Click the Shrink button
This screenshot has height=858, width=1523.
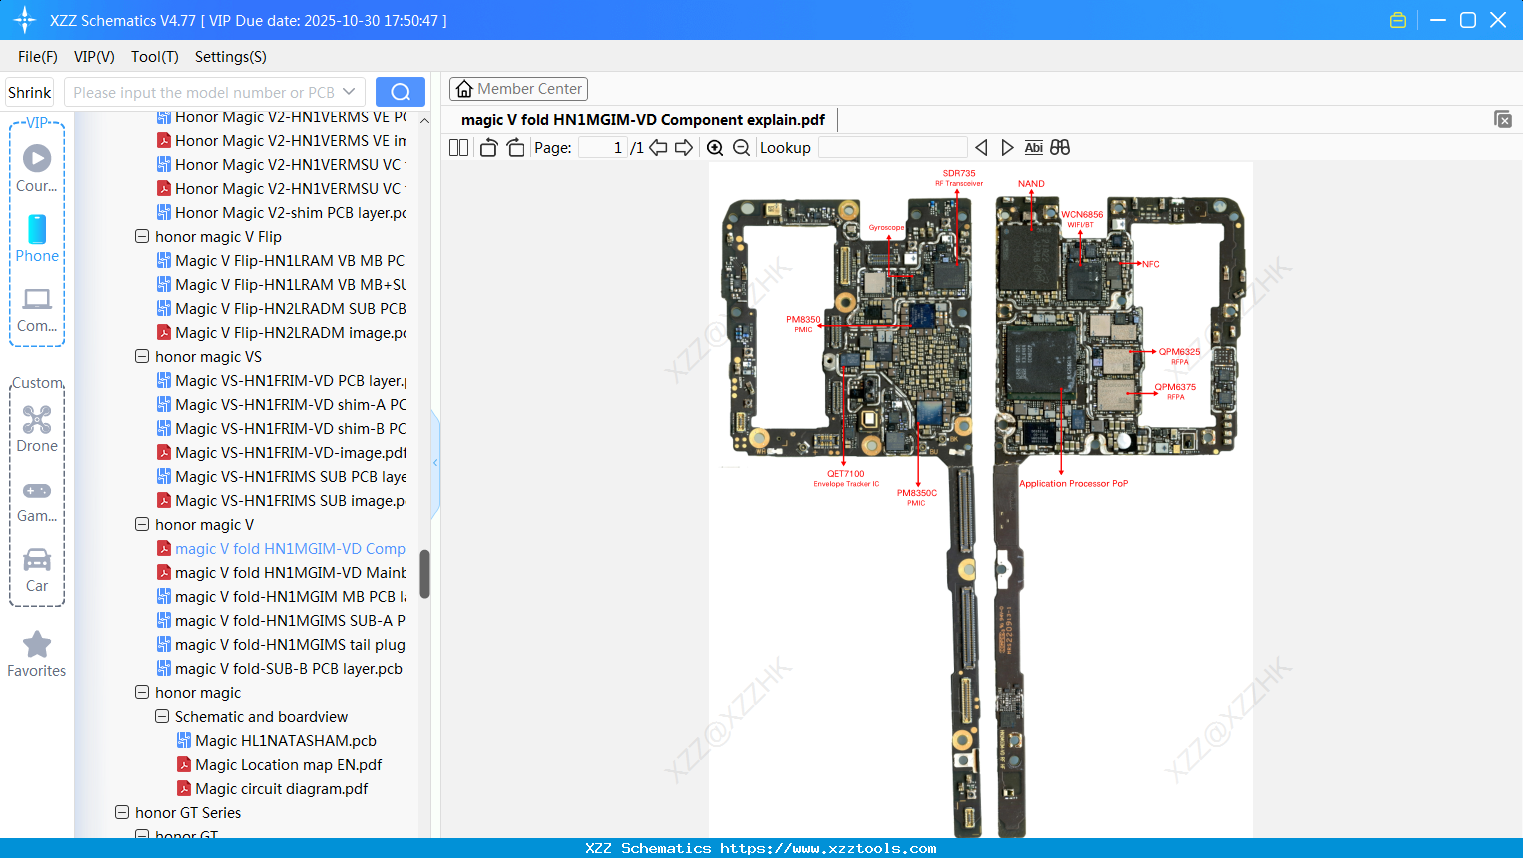[29, 92]
